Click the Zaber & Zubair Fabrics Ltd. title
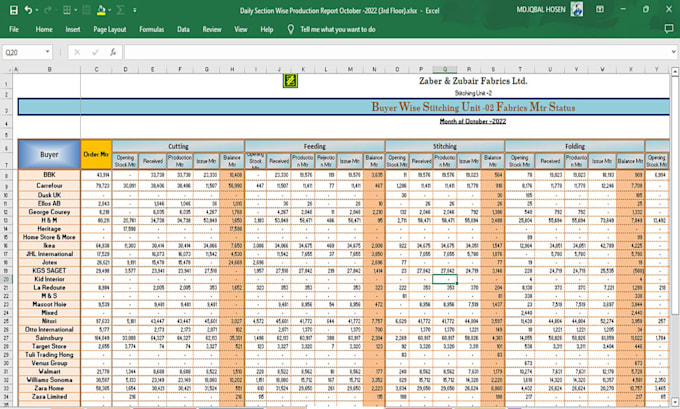This screenshot has width=680, height=409. pyautogui.click(x=473, y=81)
